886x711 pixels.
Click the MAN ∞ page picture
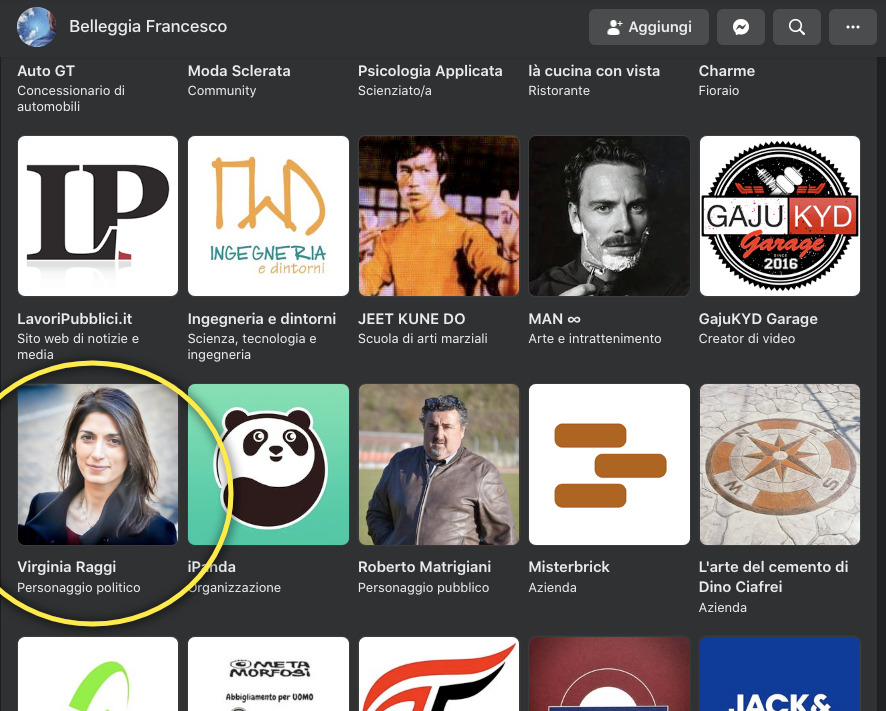point(609,216)
